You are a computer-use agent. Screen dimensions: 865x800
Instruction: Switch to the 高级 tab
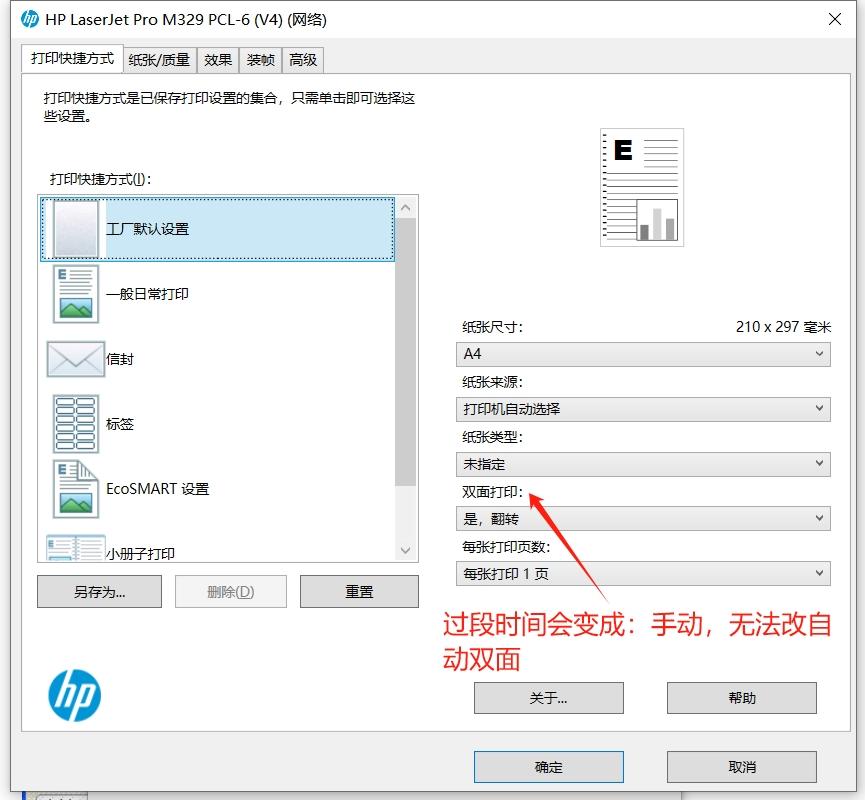[x=302, y=60]
